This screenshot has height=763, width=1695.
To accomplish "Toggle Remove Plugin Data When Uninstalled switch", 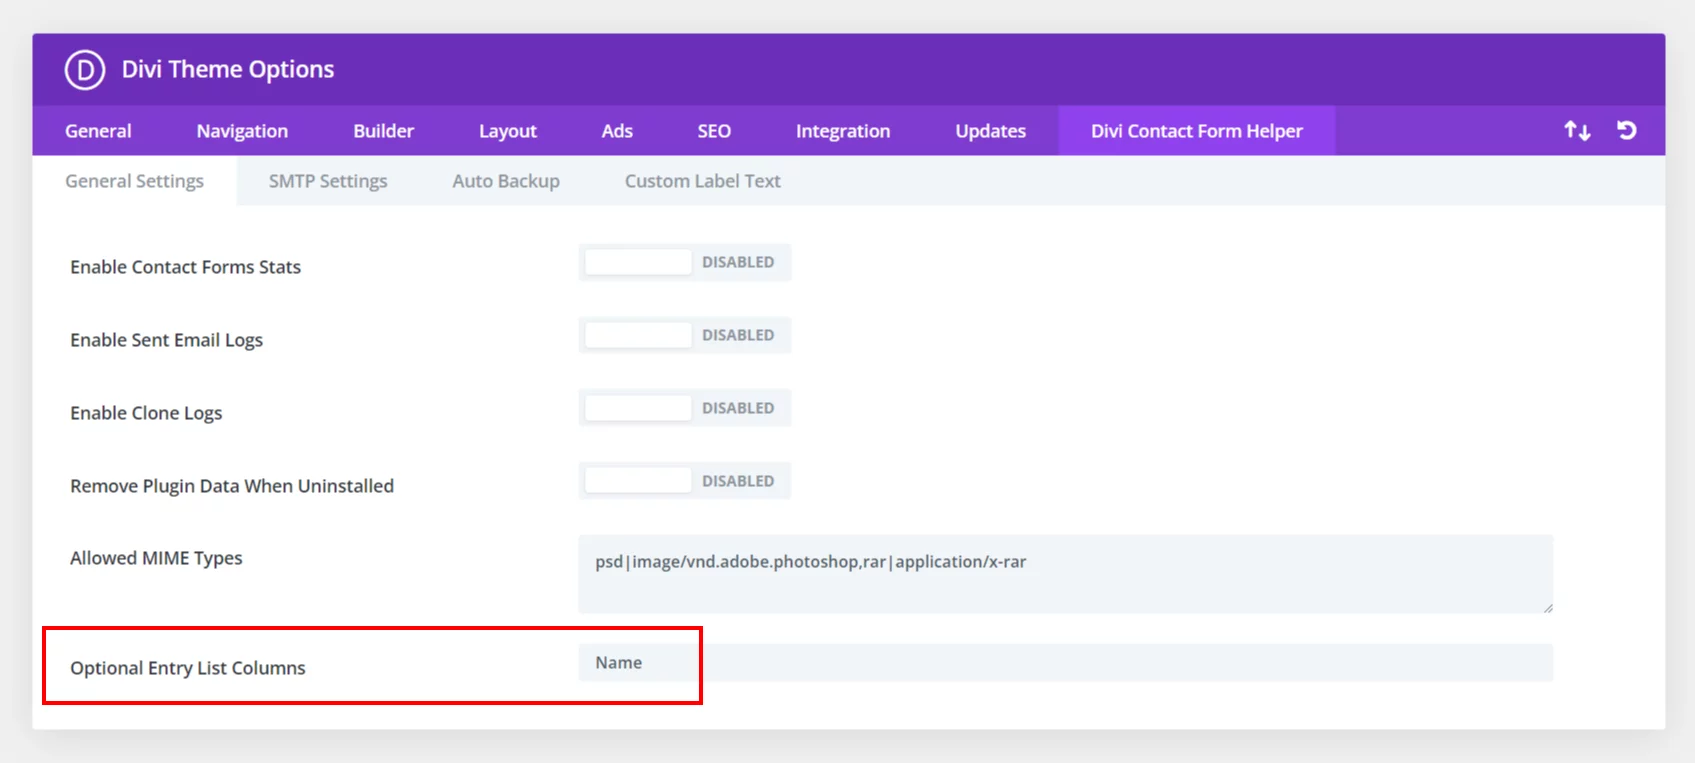I will (x=685, y=481).
